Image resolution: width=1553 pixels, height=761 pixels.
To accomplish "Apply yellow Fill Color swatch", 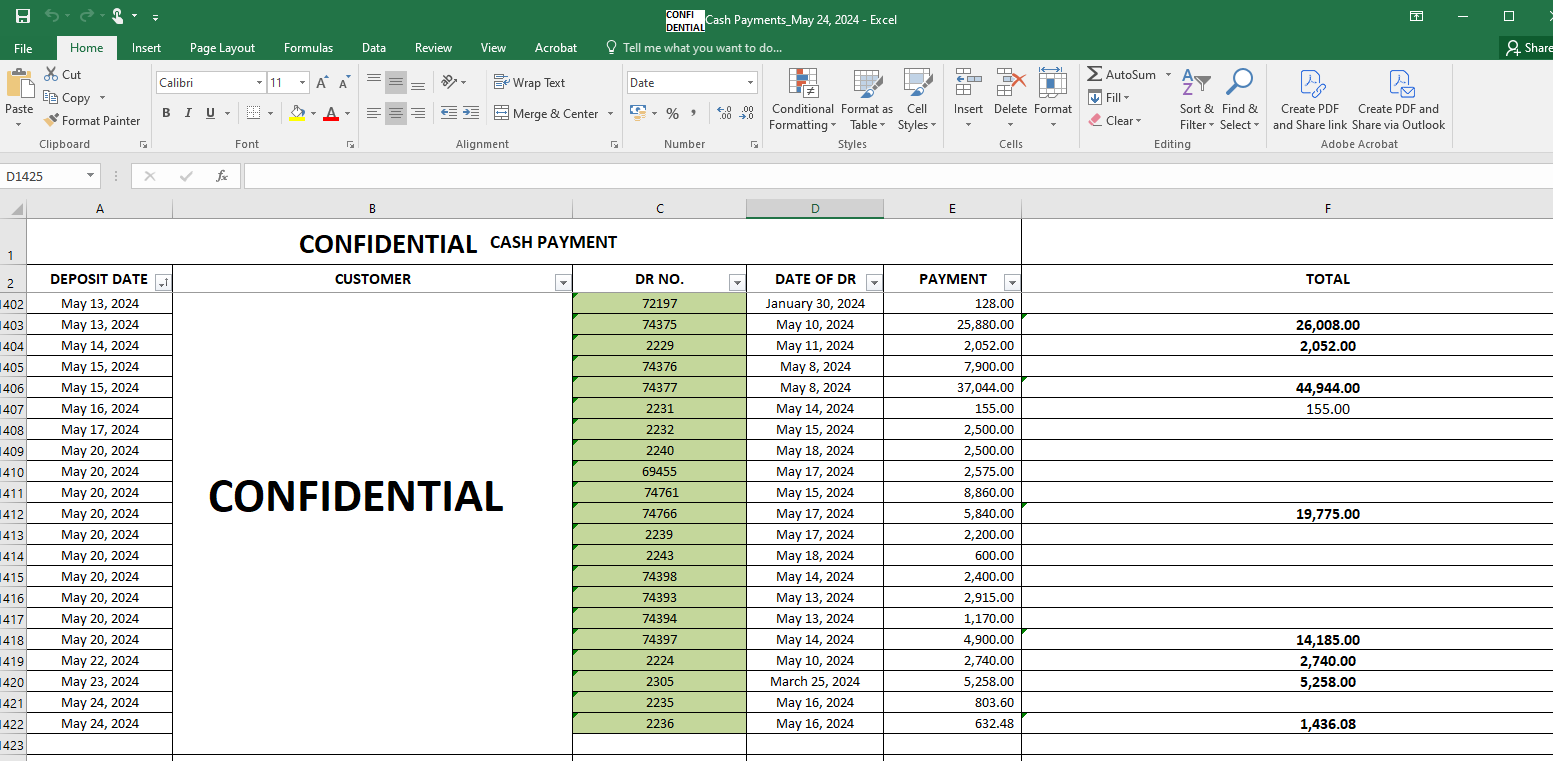I will click(297, 114).
